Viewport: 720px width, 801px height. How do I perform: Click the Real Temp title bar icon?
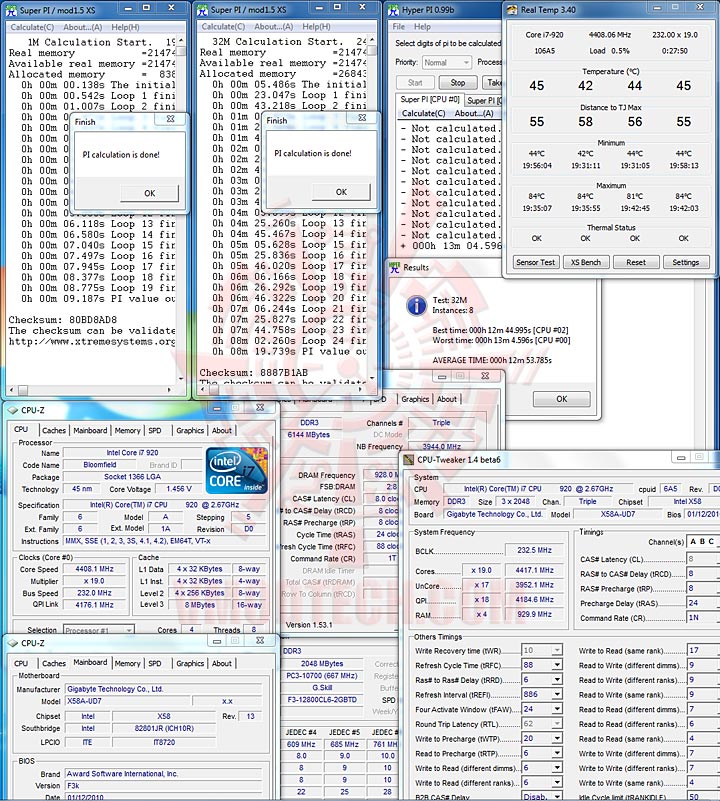[x=513, y=10]
